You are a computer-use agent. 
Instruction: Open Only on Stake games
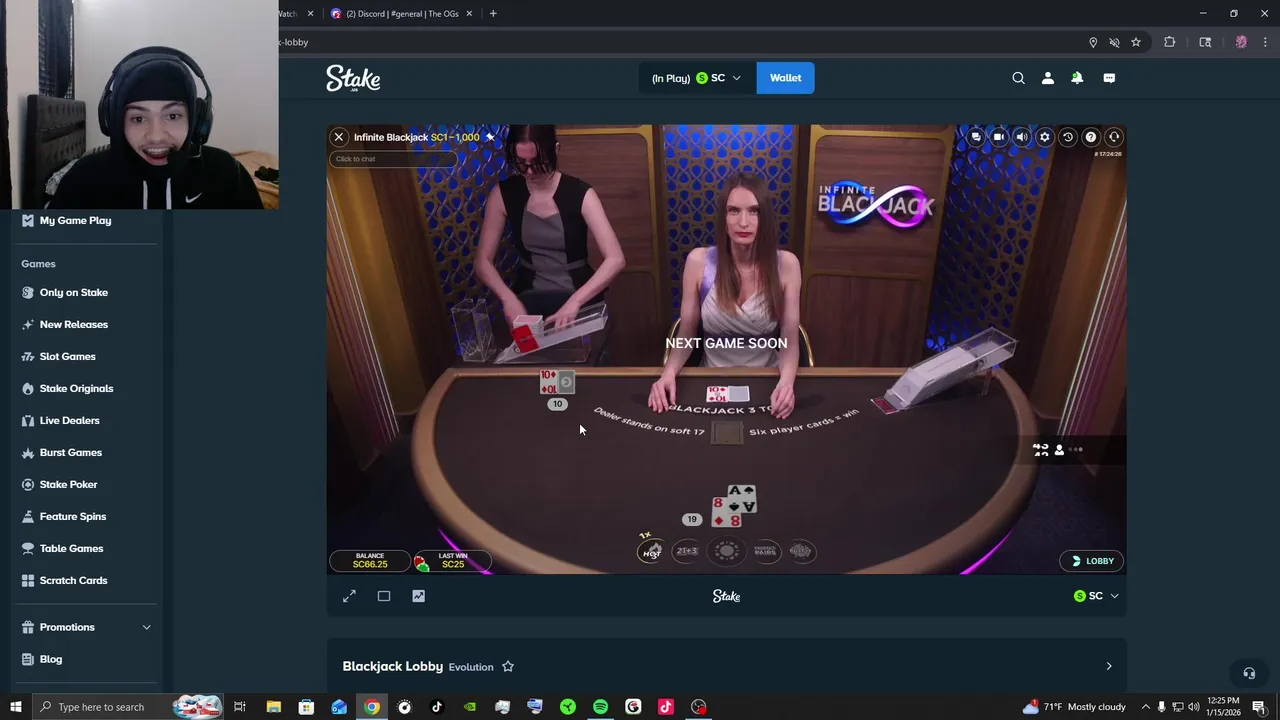click(74, 292)
